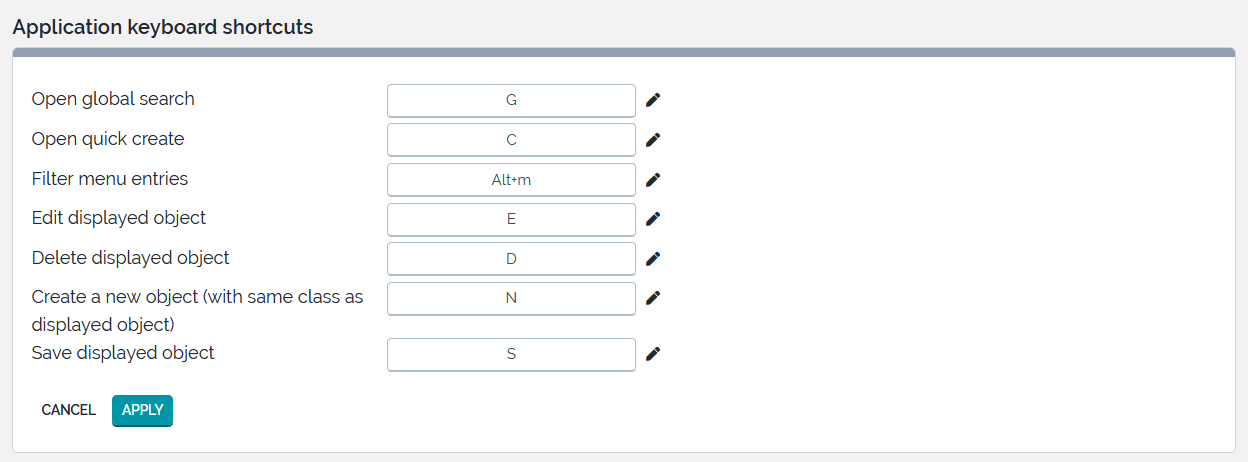
Task: Cancel the shortcut changes
Action: (x=68, y=410)
